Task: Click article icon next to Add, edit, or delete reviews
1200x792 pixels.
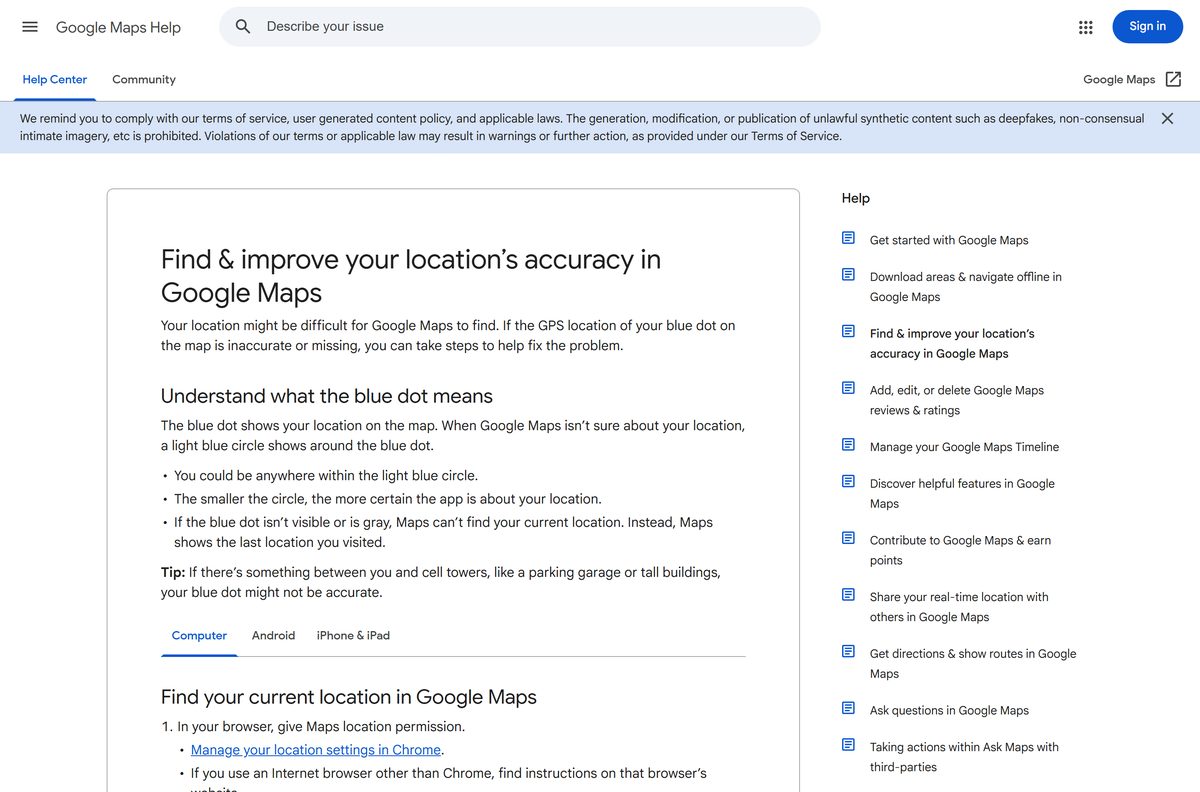Action: (x=848, y=388)
